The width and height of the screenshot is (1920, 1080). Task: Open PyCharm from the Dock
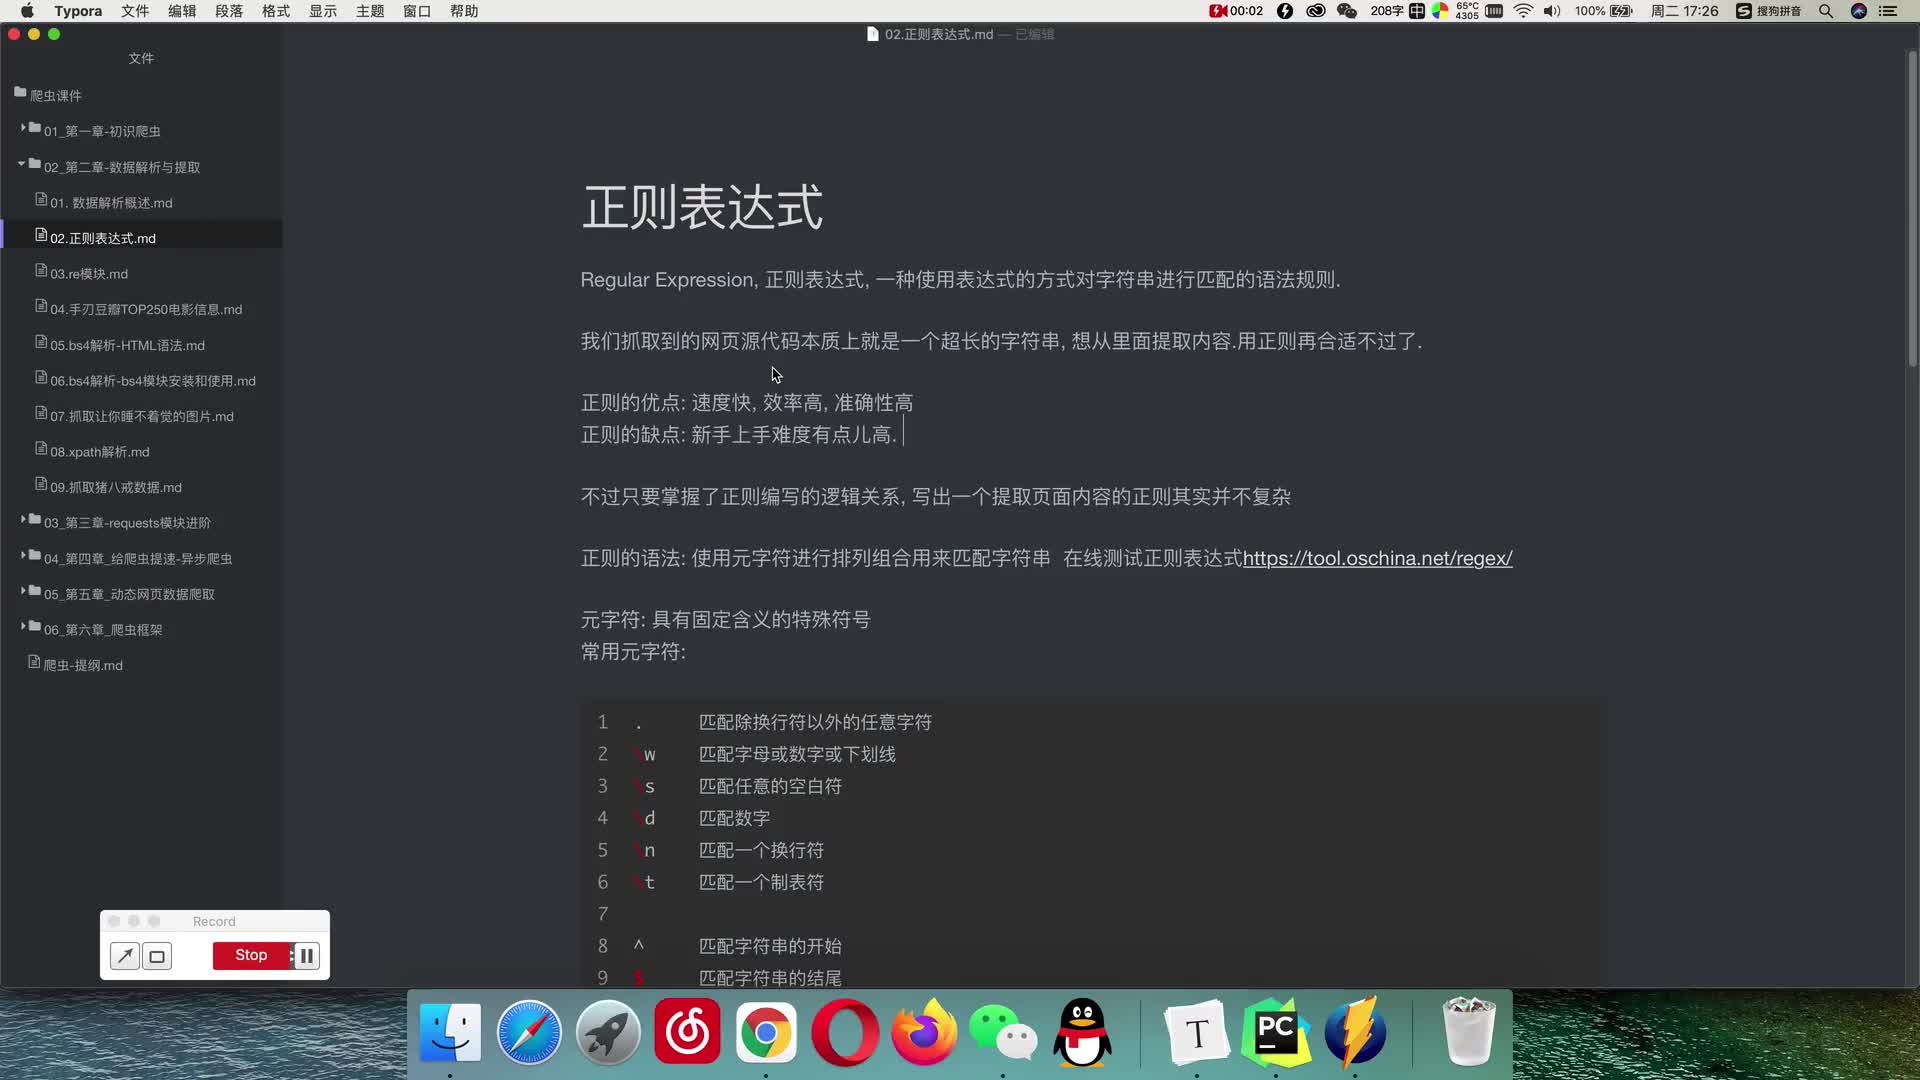tap(1276, 1032)
